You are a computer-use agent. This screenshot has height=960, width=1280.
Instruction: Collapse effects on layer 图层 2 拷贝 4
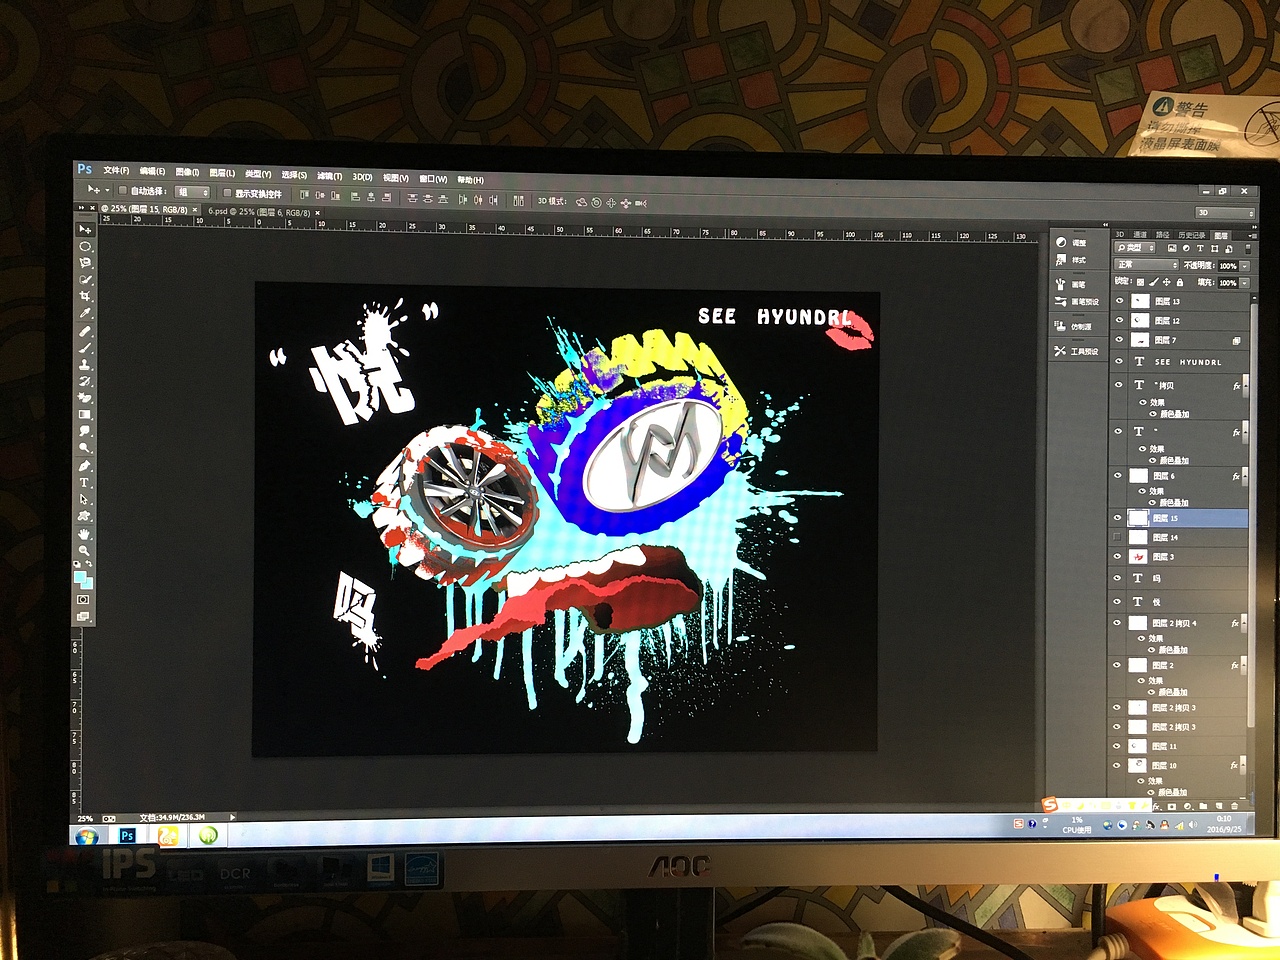pyautogui.click(x=1246, y=623)
